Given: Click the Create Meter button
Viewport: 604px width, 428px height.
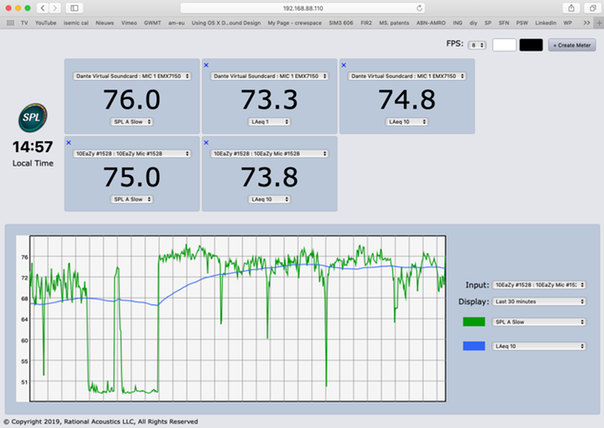Looking at the screenshot, I should click(571, 45).
